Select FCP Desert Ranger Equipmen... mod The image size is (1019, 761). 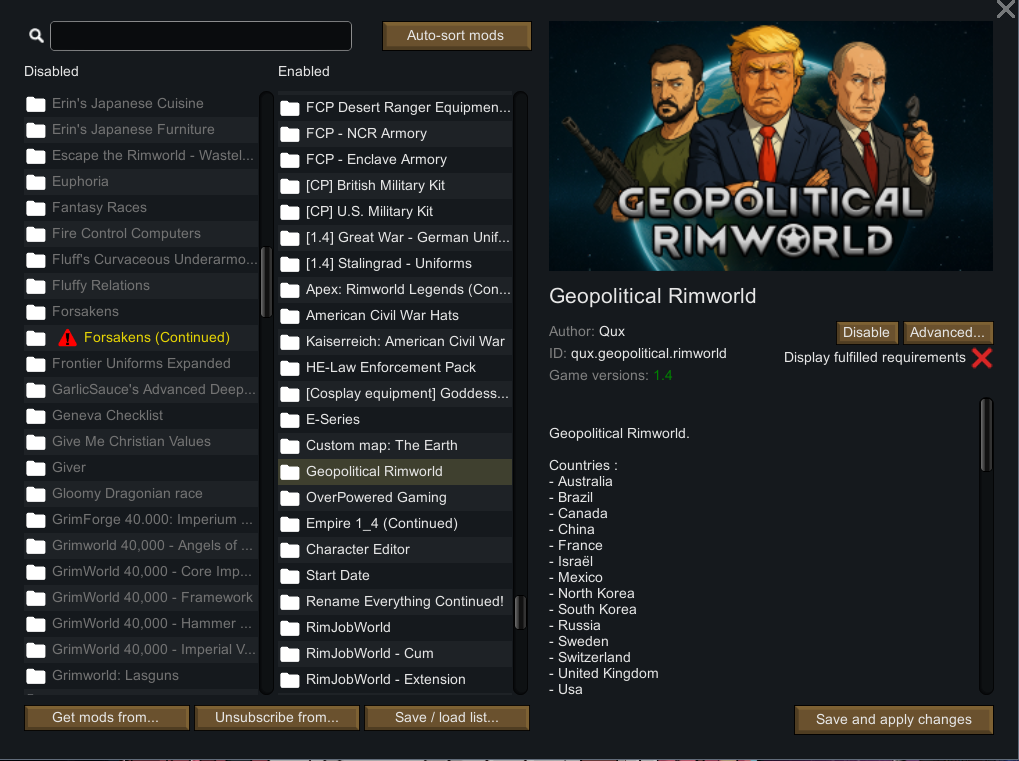(x=395, y=108)
